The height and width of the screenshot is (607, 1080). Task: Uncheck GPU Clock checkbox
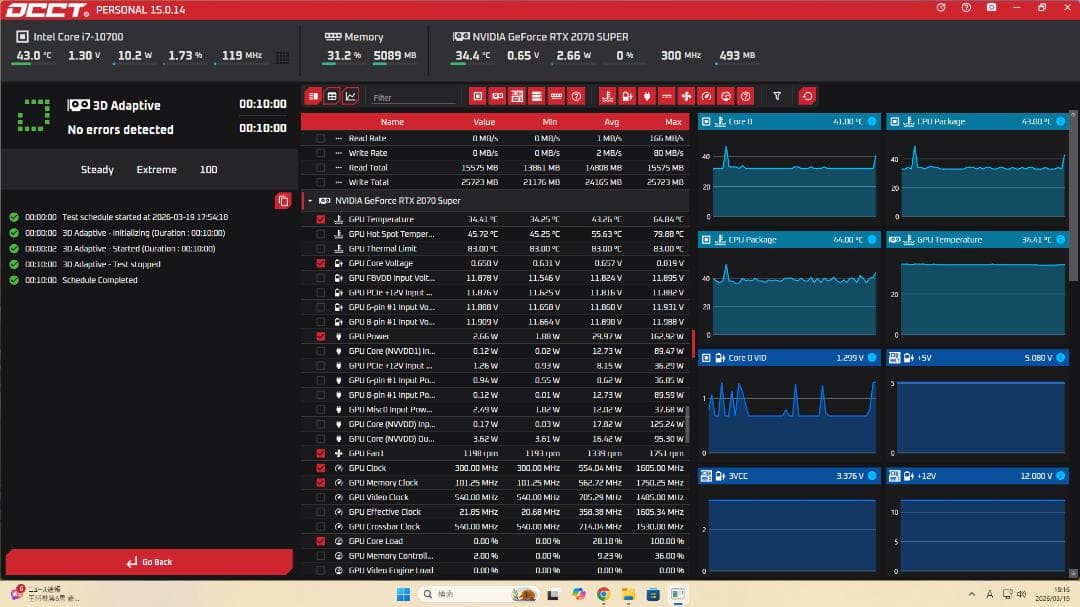(320, 468)
